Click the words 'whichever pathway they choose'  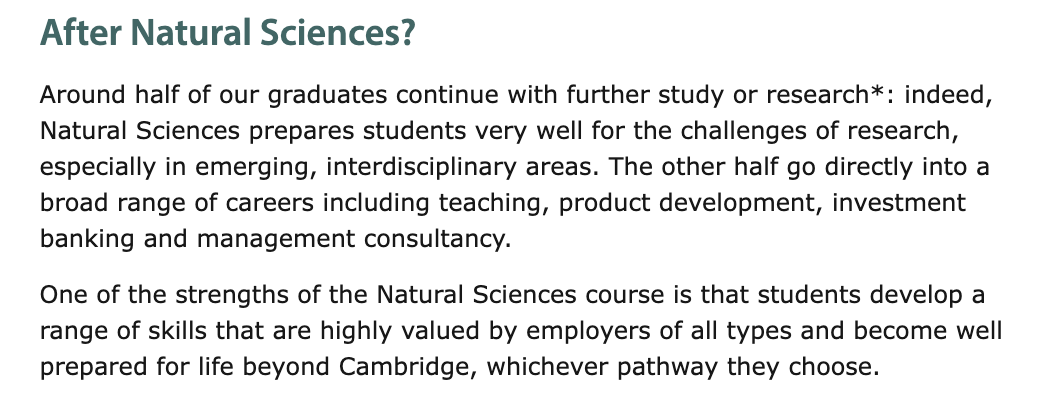(x=678, y=367)
